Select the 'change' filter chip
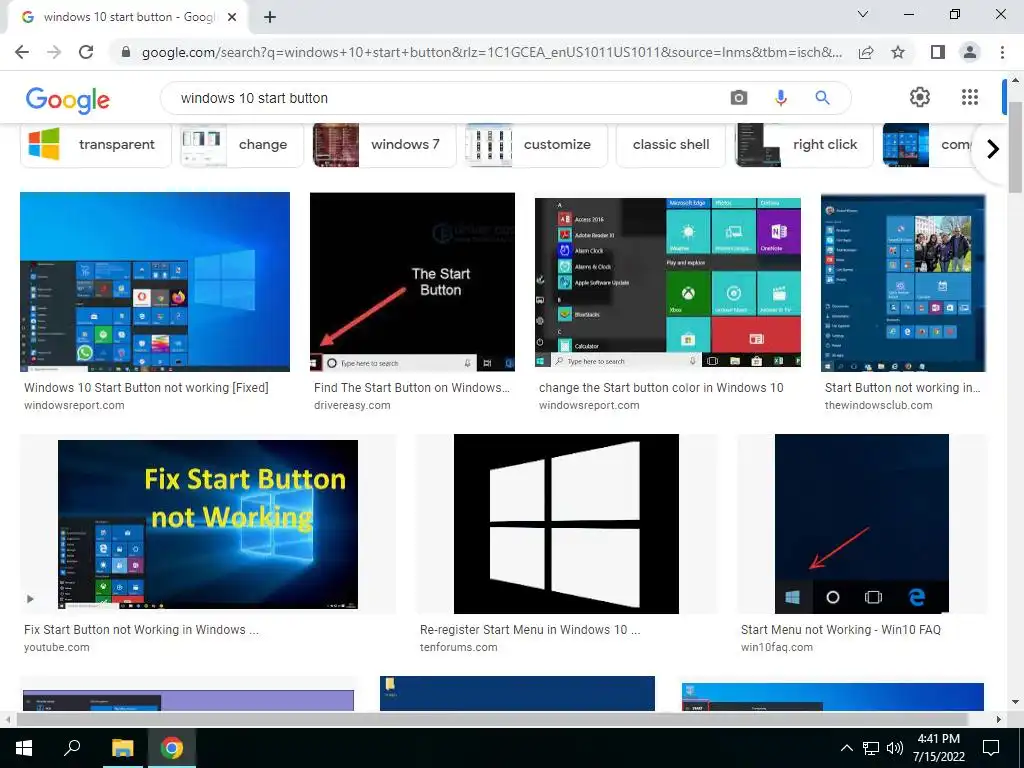 point(242,144)
